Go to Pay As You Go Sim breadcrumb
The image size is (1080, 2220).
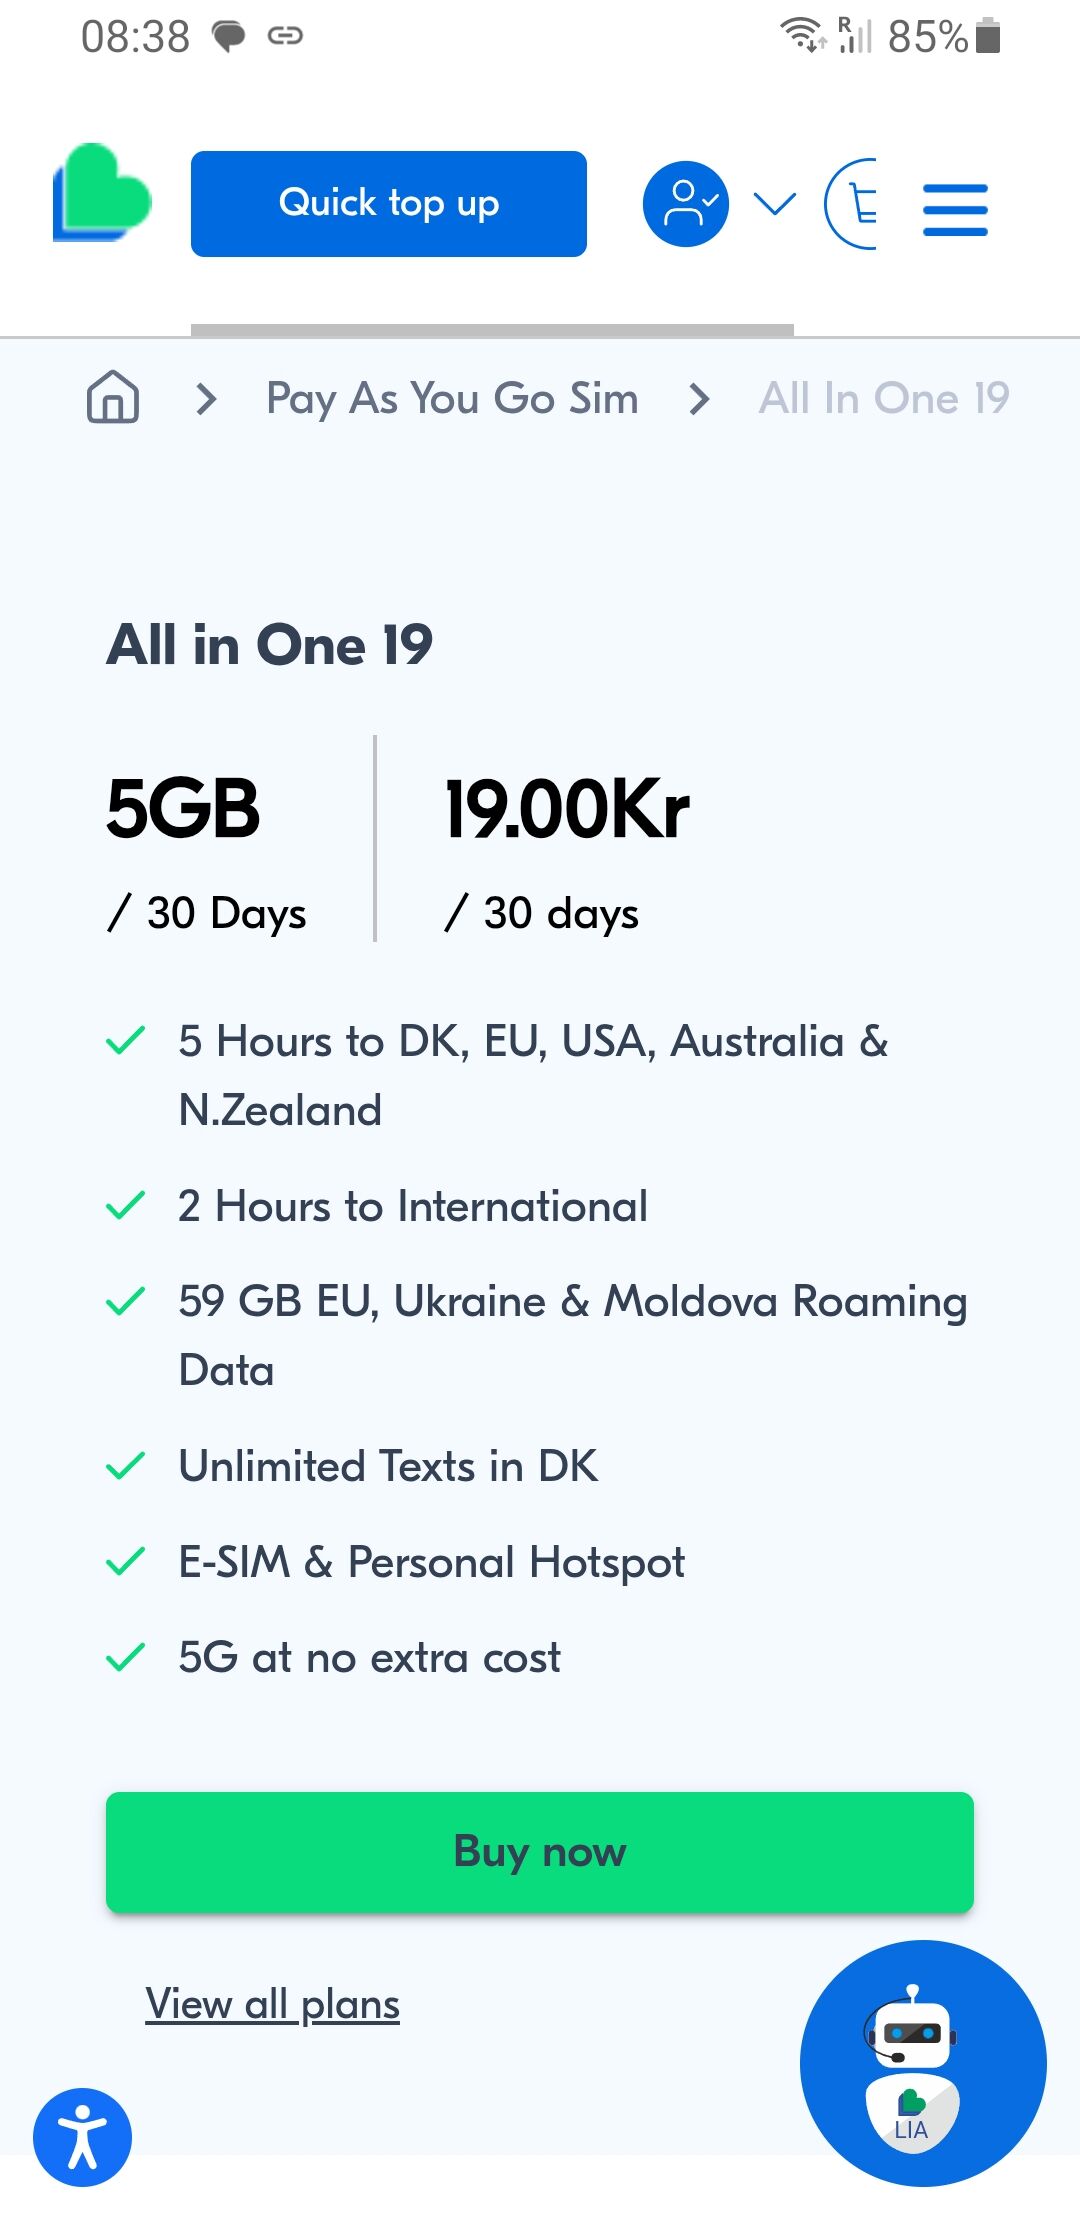click(x=452, y=399)
